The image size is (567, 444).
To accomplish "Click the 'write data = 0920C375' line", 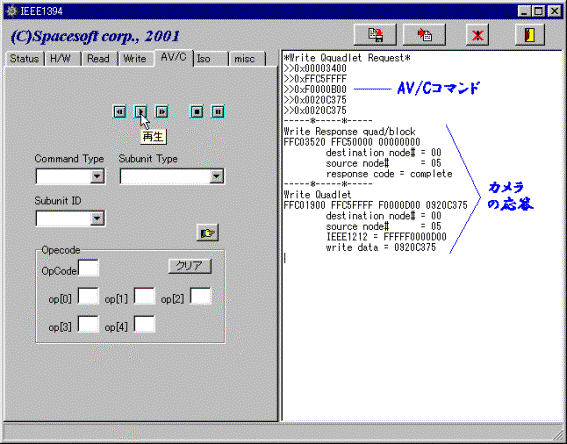I will pyautogui.click(x=381, y=247).
